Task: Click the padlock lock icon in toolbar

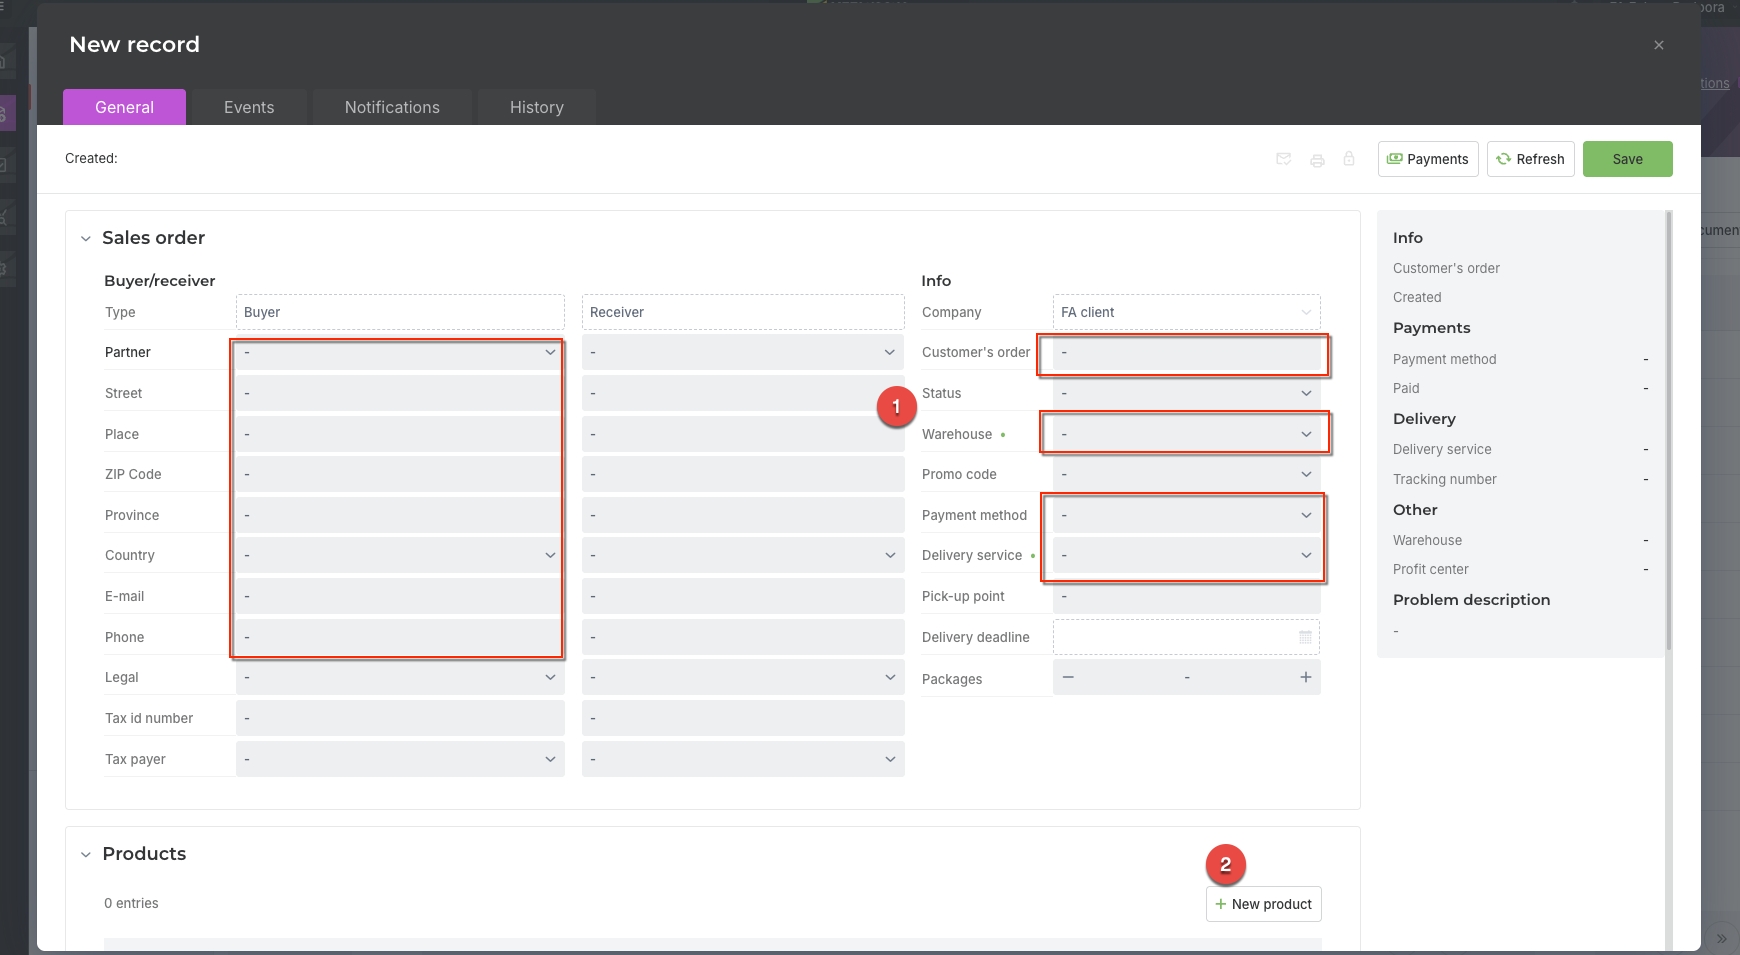Action: coord(1349,159)
